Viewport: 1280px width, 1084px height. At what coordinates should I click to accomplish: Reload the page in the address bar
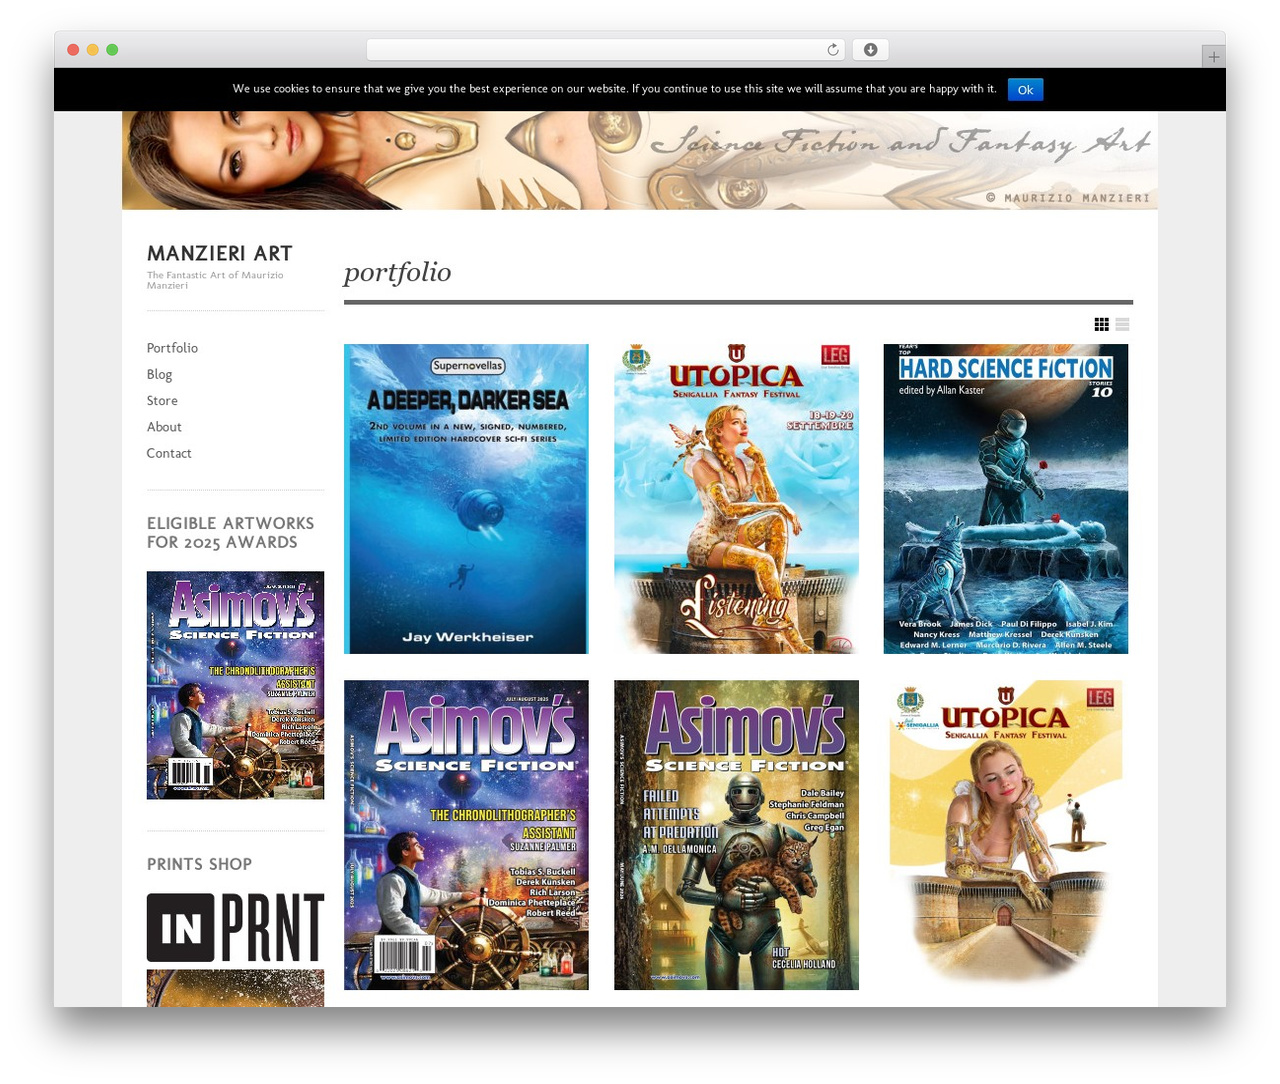coord(832,50)
